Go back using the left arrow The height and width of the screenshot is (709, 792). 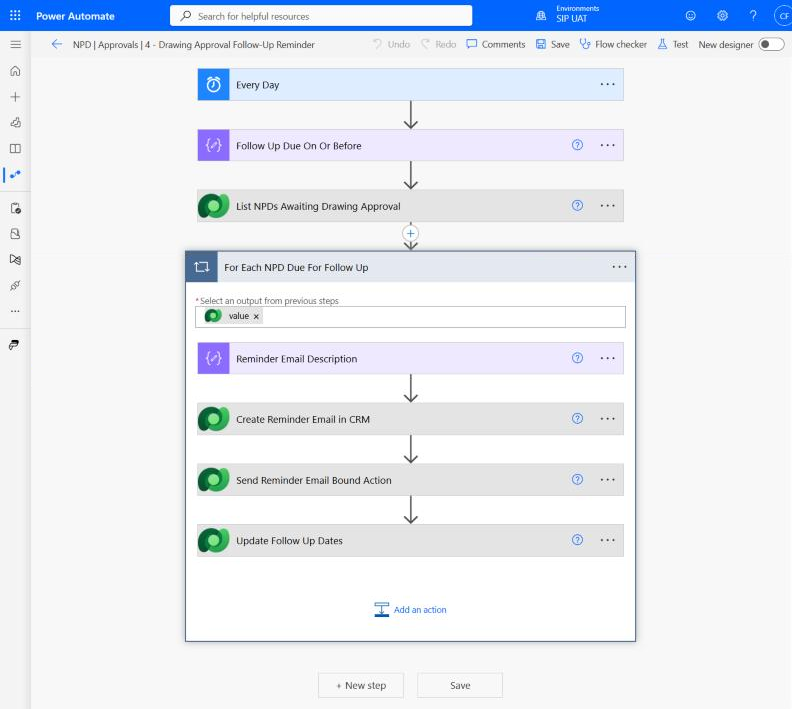point(57,44)
